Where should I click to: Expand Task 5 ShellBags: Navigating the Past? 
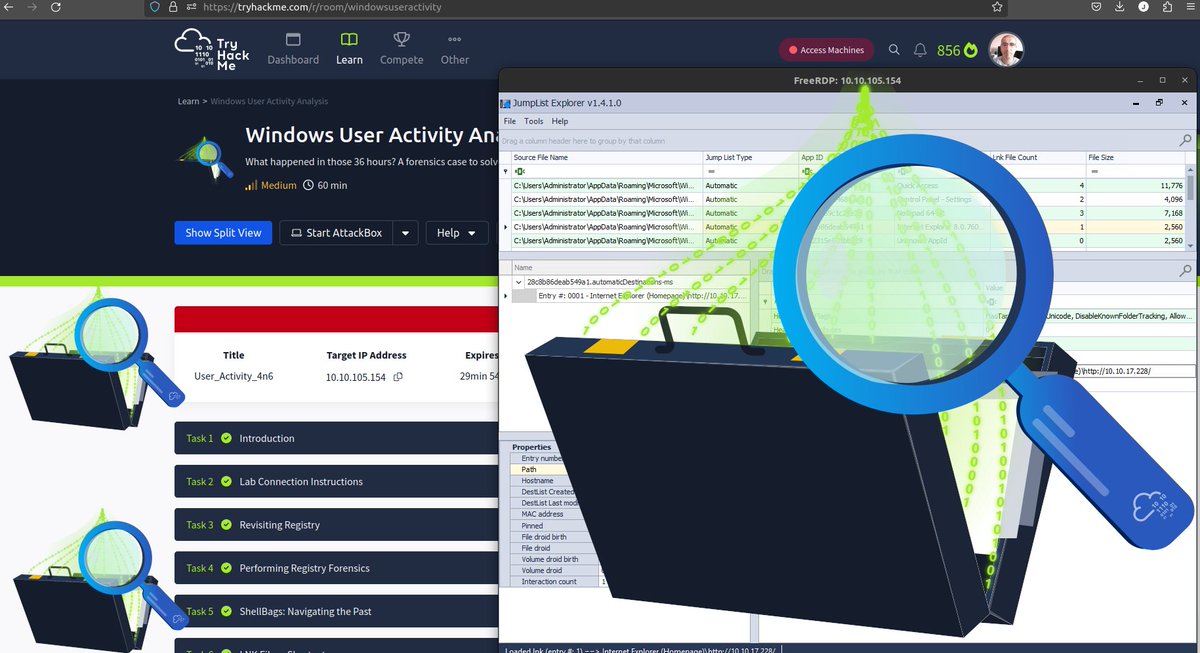(x=336, y=611)
